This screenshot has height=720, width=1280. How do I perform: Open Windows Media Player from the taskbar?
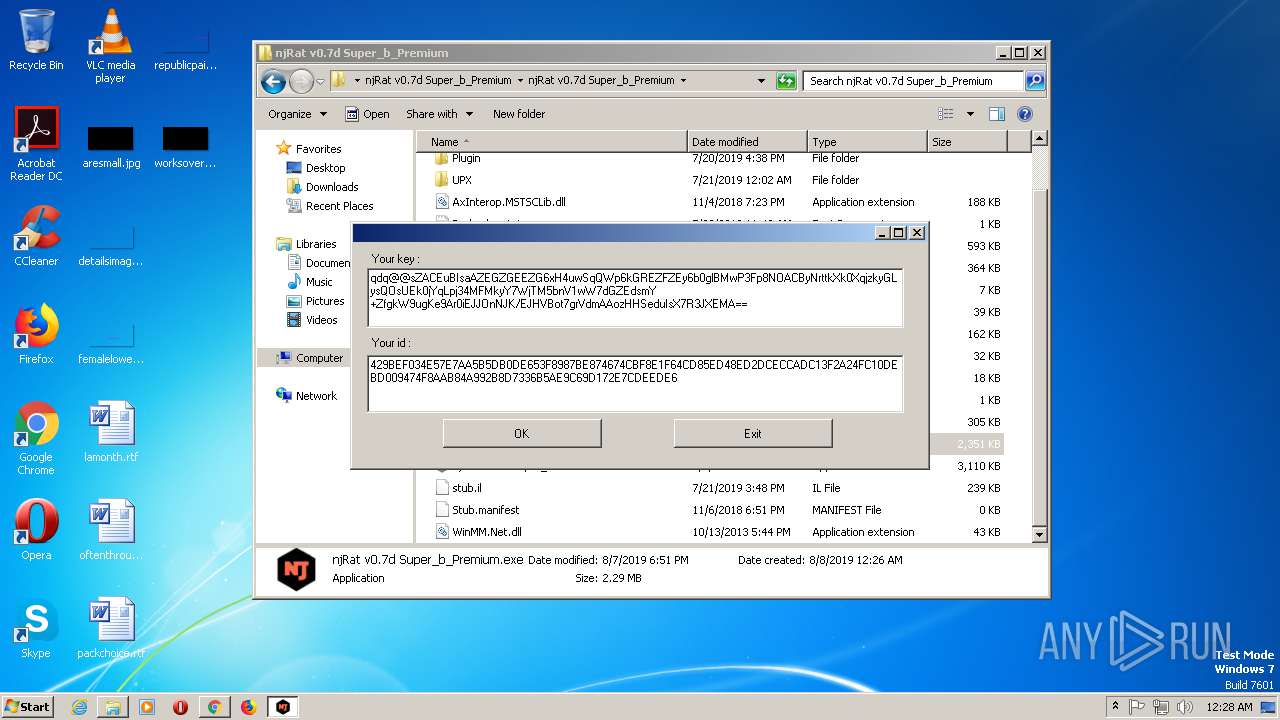(147, 707)
